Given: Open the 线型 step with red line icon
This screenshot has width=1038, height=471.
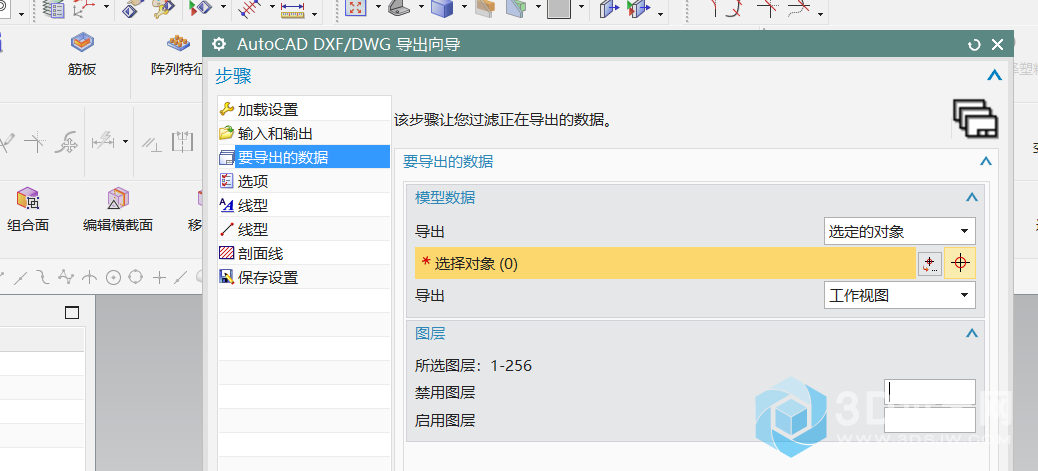Looking at the screenshot, I should pyautogui.click(x=304, y=229).
